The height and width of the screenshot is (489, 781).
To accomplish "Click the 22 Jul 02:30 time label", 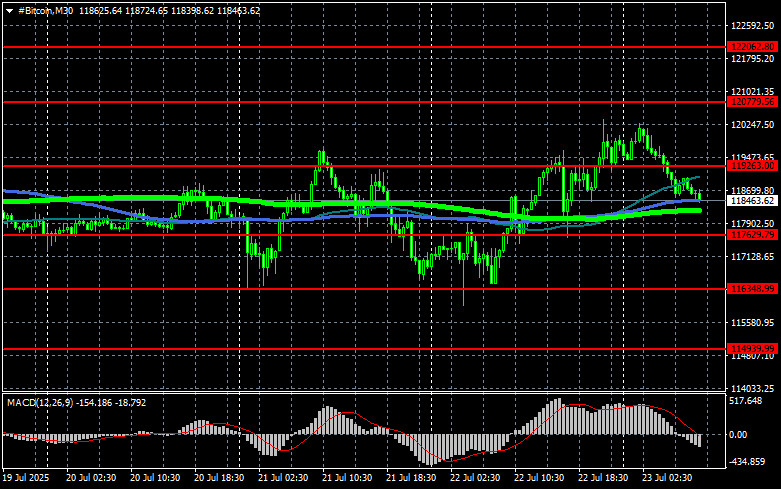I will coord(475,478).
